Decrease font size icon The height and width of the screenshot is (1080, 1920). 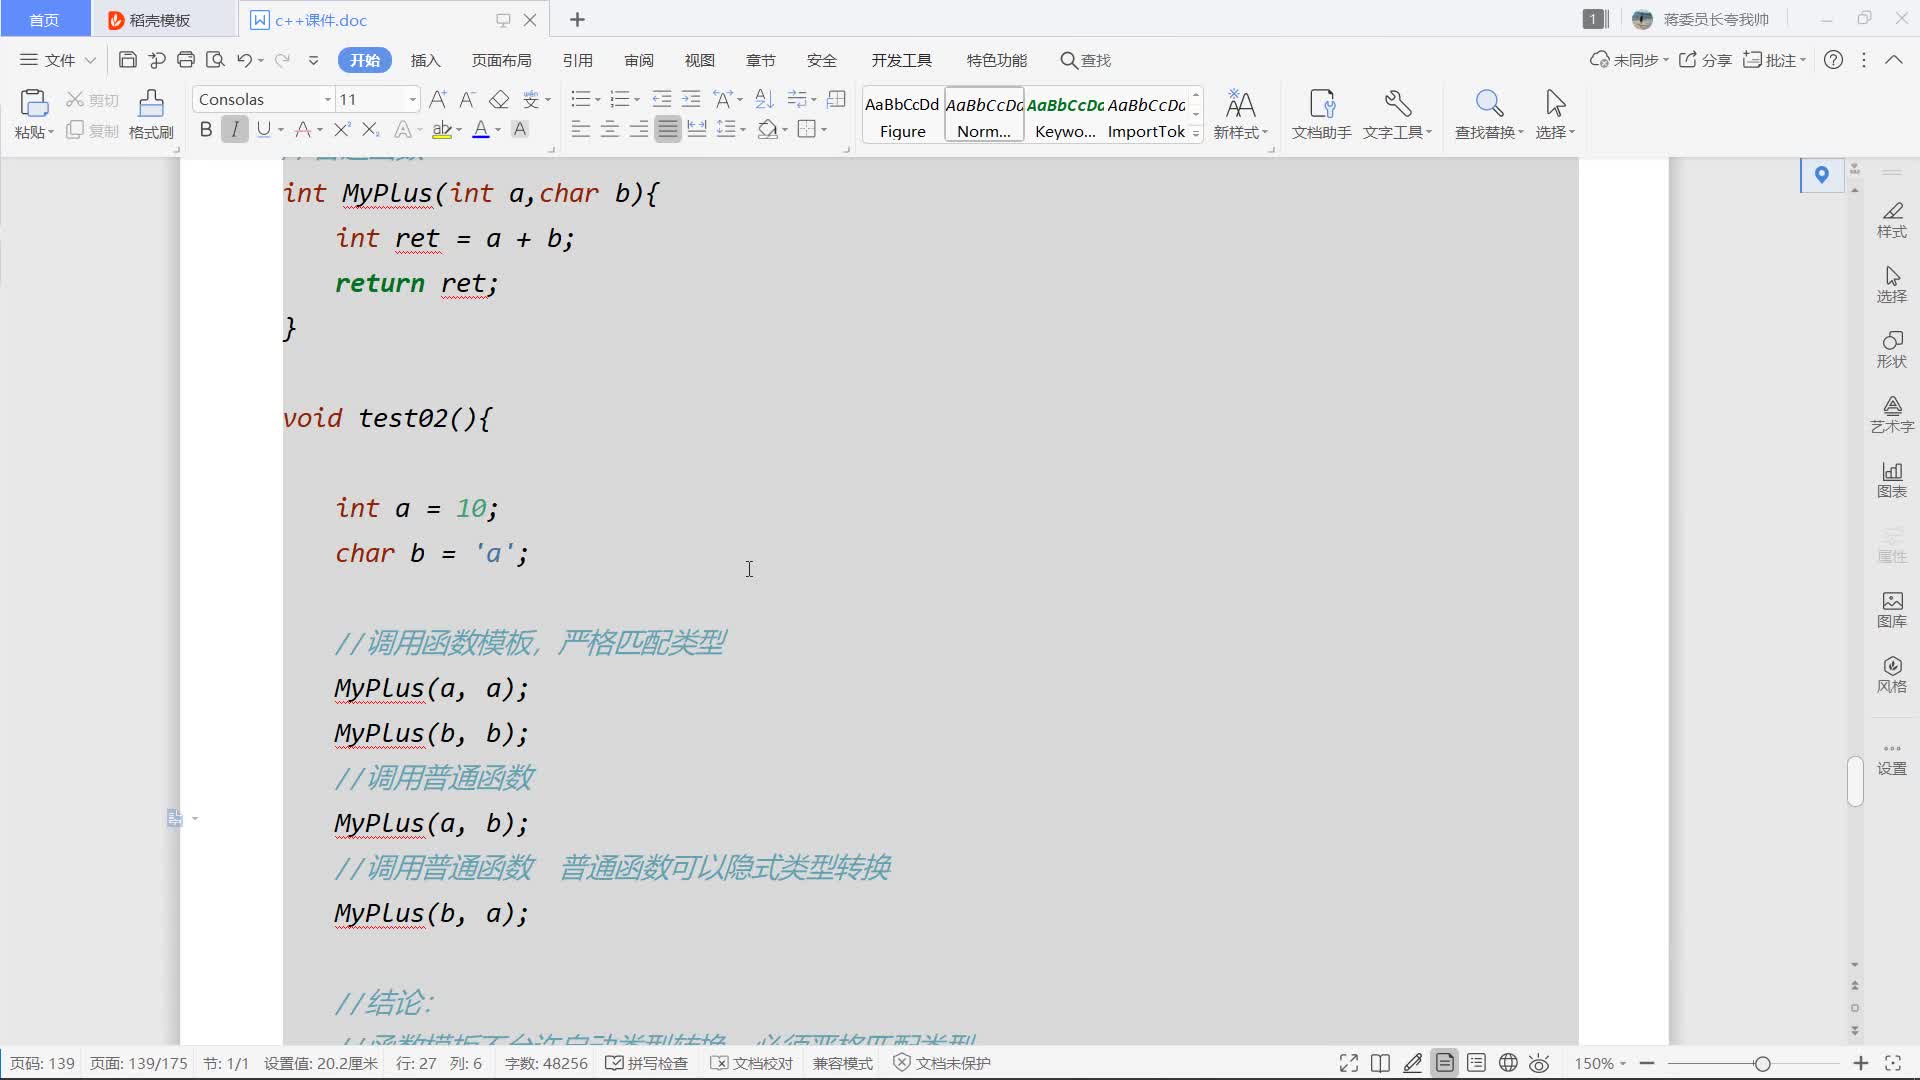point(467,99)
